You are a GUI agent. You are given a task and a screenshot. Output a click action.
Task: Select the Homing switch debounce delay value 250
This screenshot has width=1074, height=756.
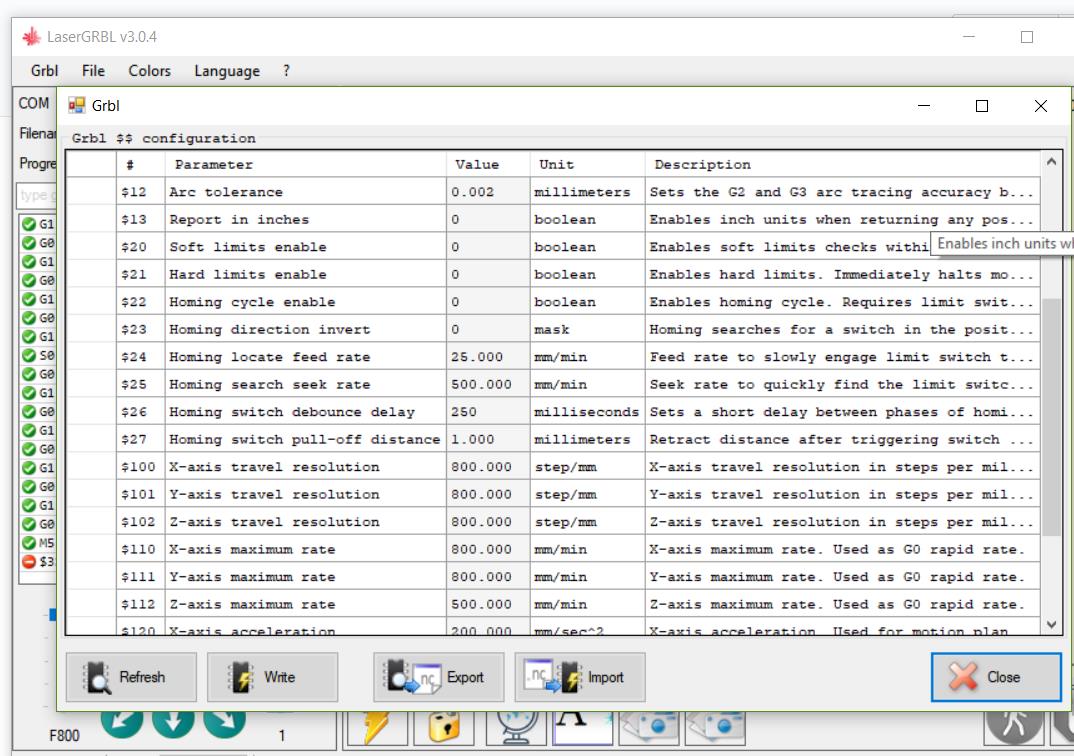[x=488, y=412]
